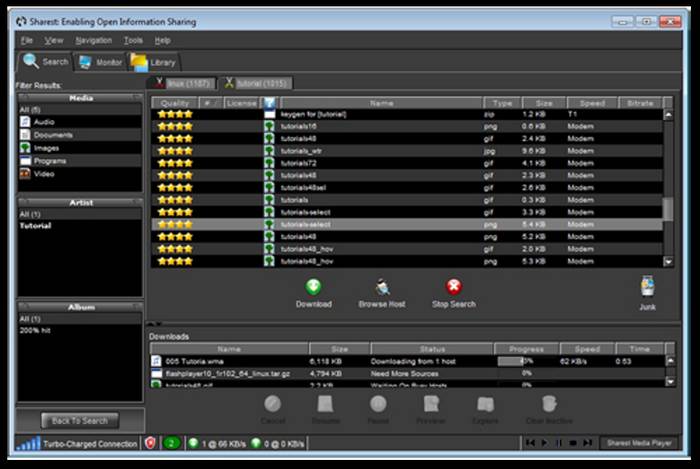This screenshot has width=700, height=469.
Task: Click the scroll down arrow of the Downloads list
Action: tap(670, 382)
